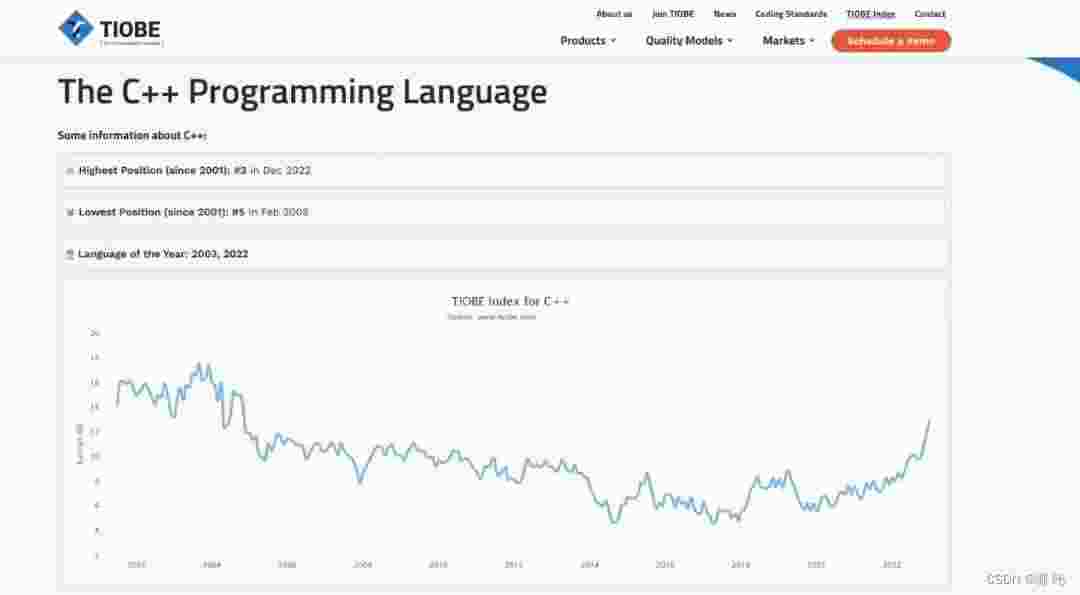Viewport: 1080px width, 595px height.
Task: Expand the Quality Models dropdown menu
Action: tap(689, 41)
